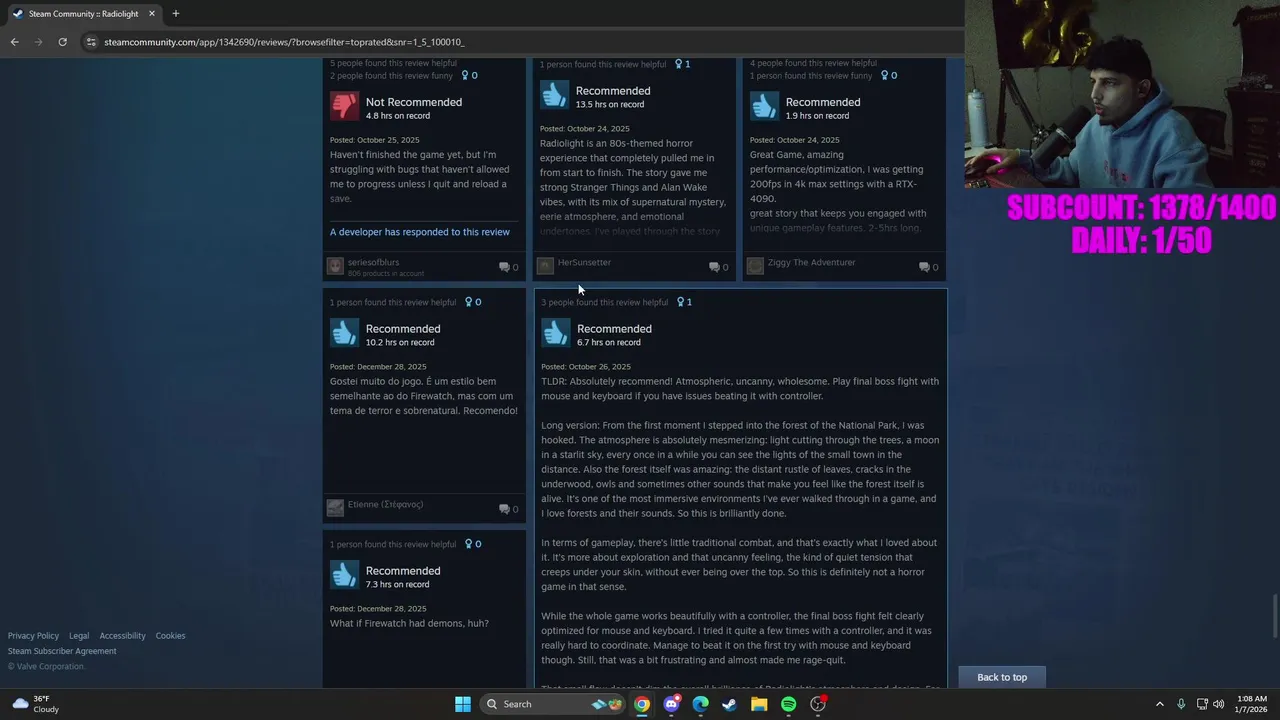1280x720 pixels.
Task: Click Etienne avatar thumbnail
Action: (335, 508)
